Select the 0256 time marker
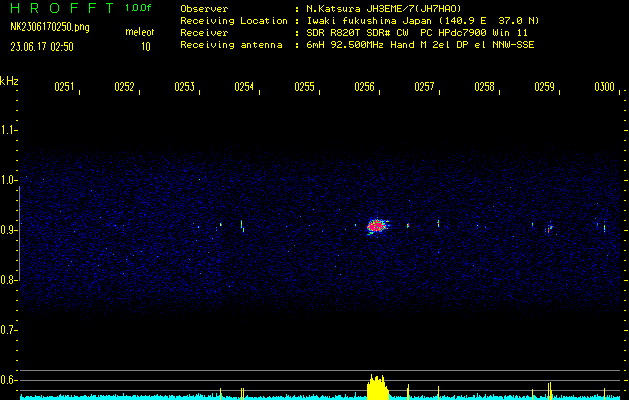This screenshot has height=400, width=629. [364, 88]
